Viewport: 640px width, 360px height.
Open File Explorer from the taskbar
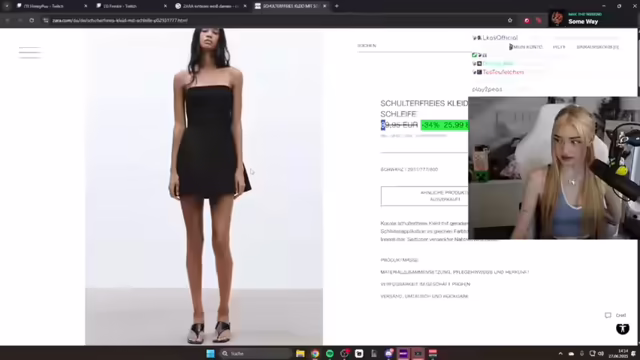click(x=300, y=353)
